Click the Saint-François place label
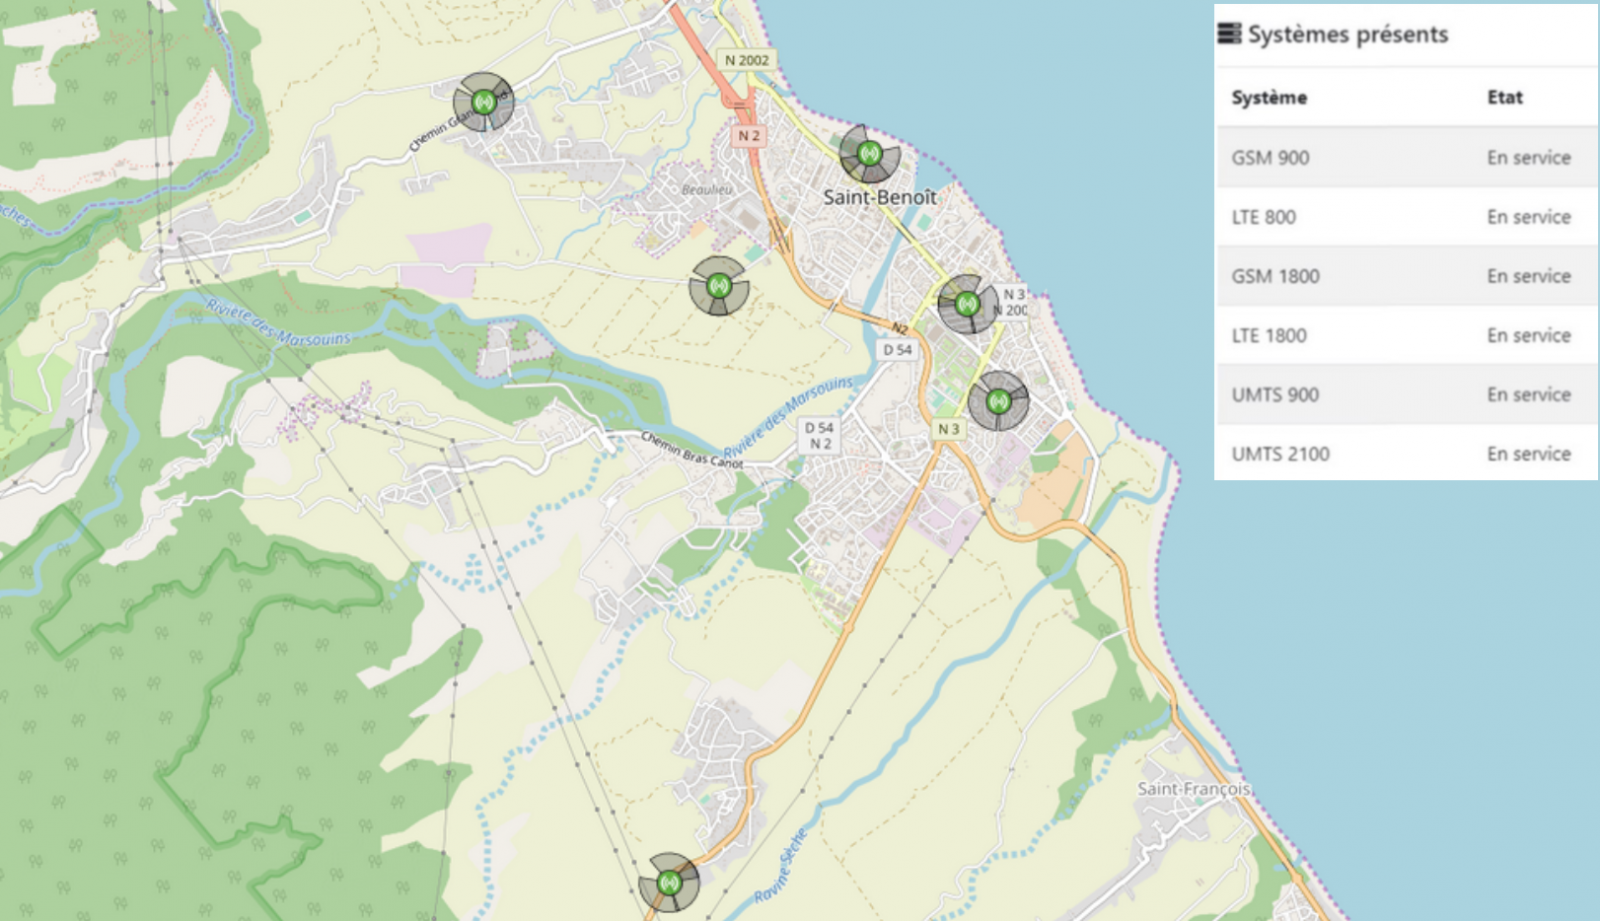This screenshot has width=1600, height=921. pyautogui.click(x=1193, y=789)
